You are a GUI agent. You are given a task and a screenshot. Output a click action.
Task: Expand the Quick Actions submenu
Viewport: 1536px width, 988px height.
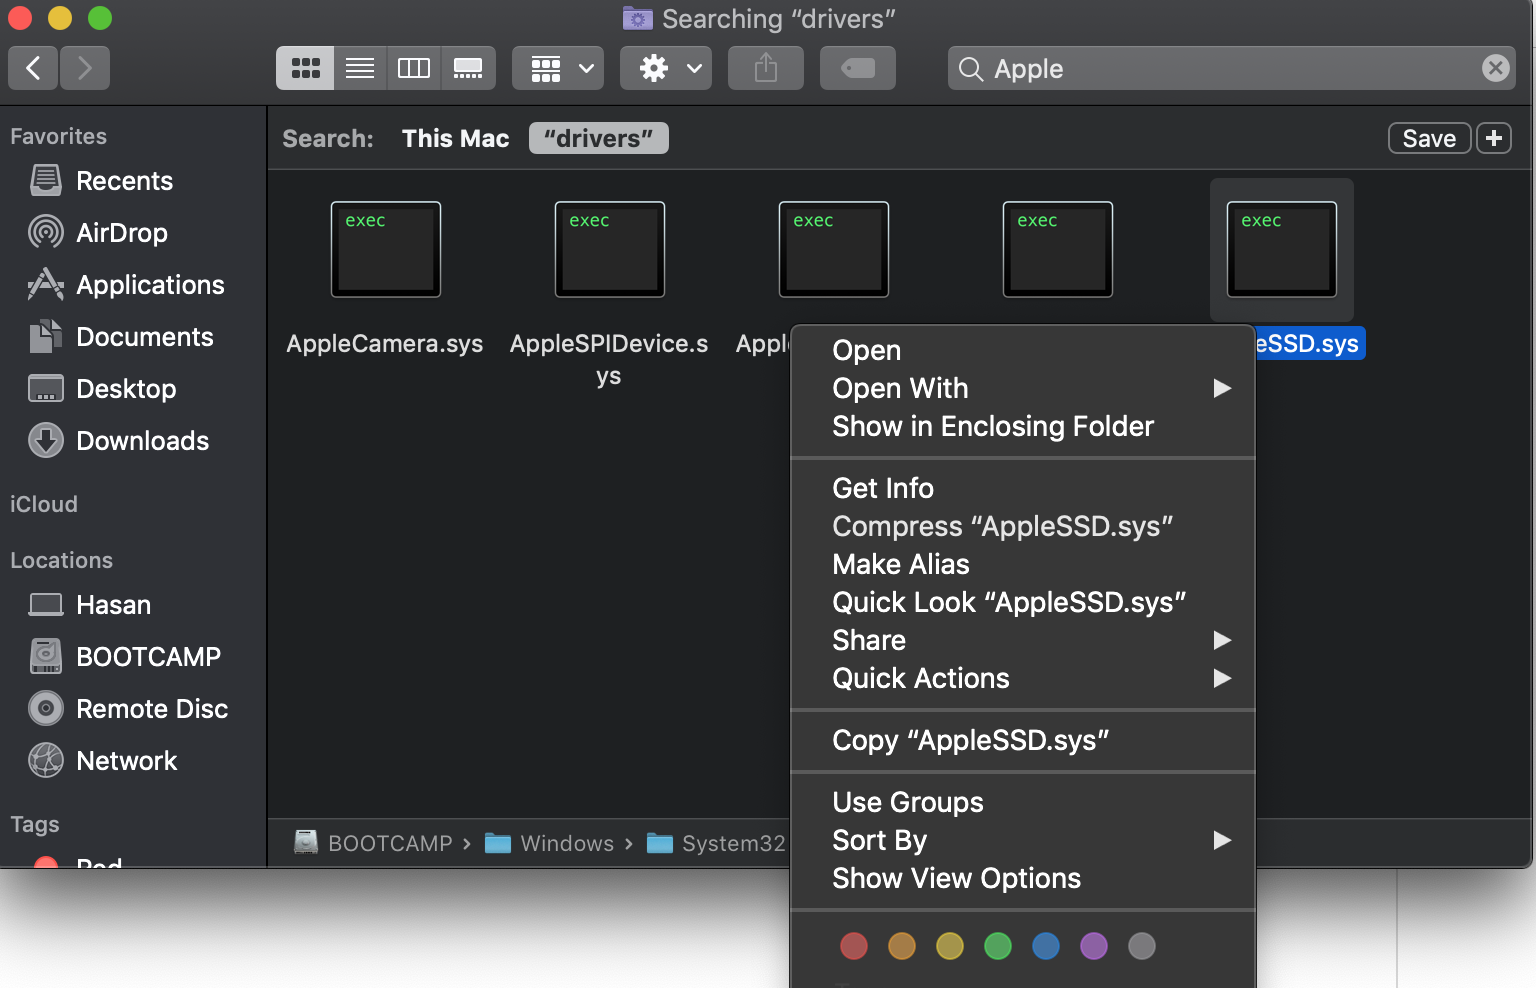1022,678
